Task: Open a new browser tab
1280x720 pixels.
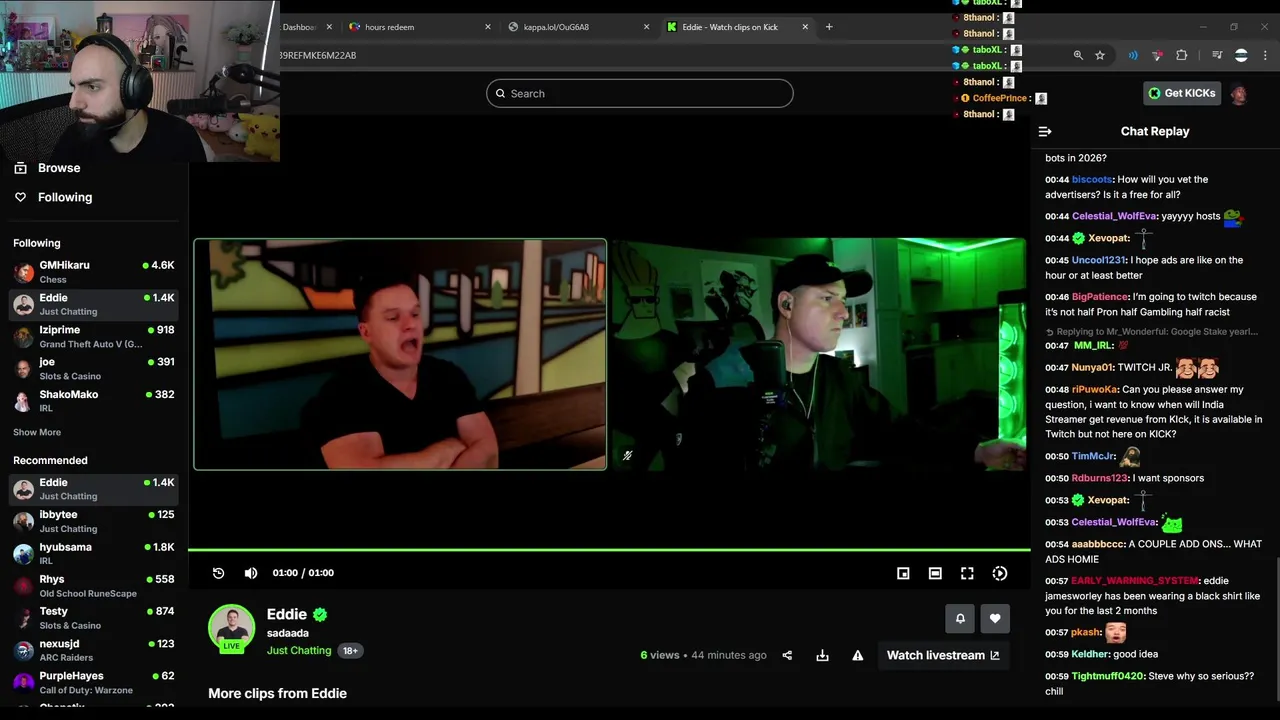Action: [829, 27]
